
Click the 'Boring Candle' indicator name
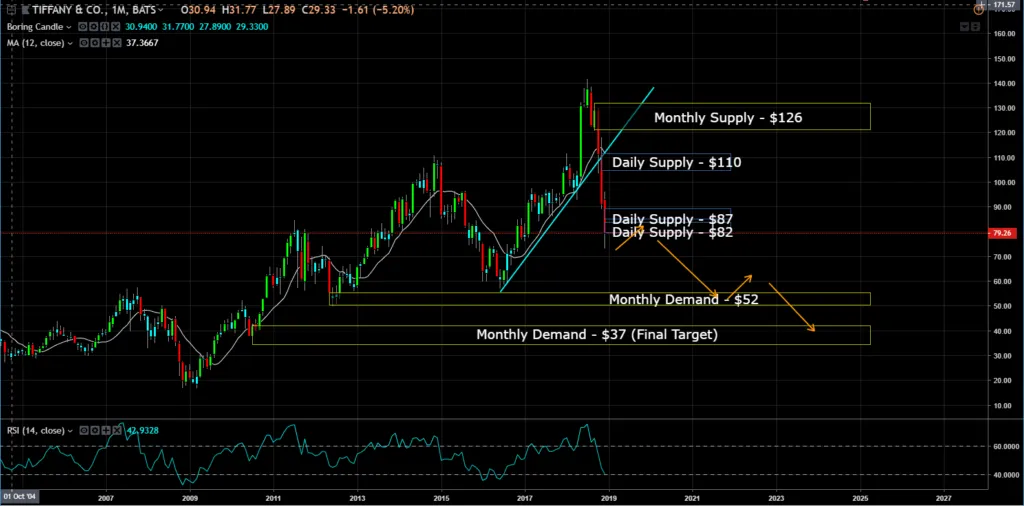[x=35, y=27]
